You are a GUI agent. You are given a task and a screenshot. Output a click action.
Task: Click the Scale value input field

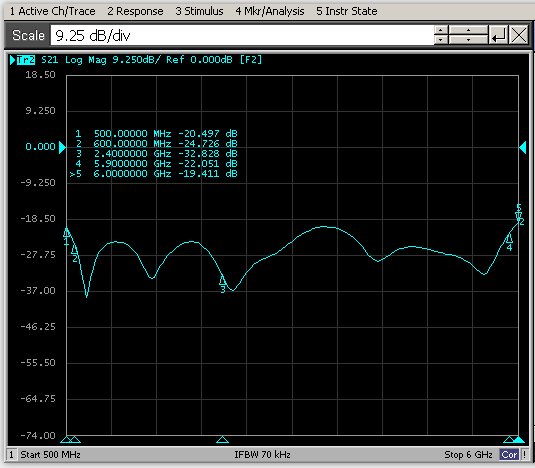tap(242, 35)
